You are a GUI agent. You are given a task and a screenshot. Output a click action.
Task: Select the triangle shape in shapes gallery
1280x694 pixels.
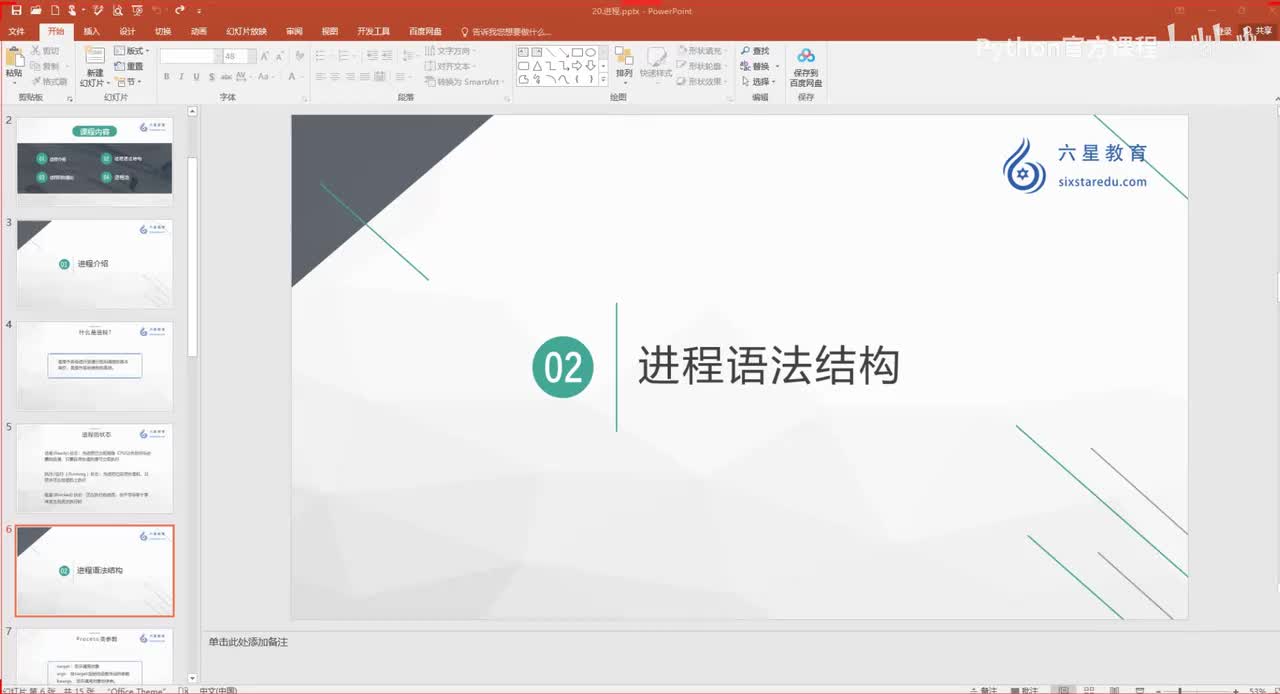click(x=537, y=66)
